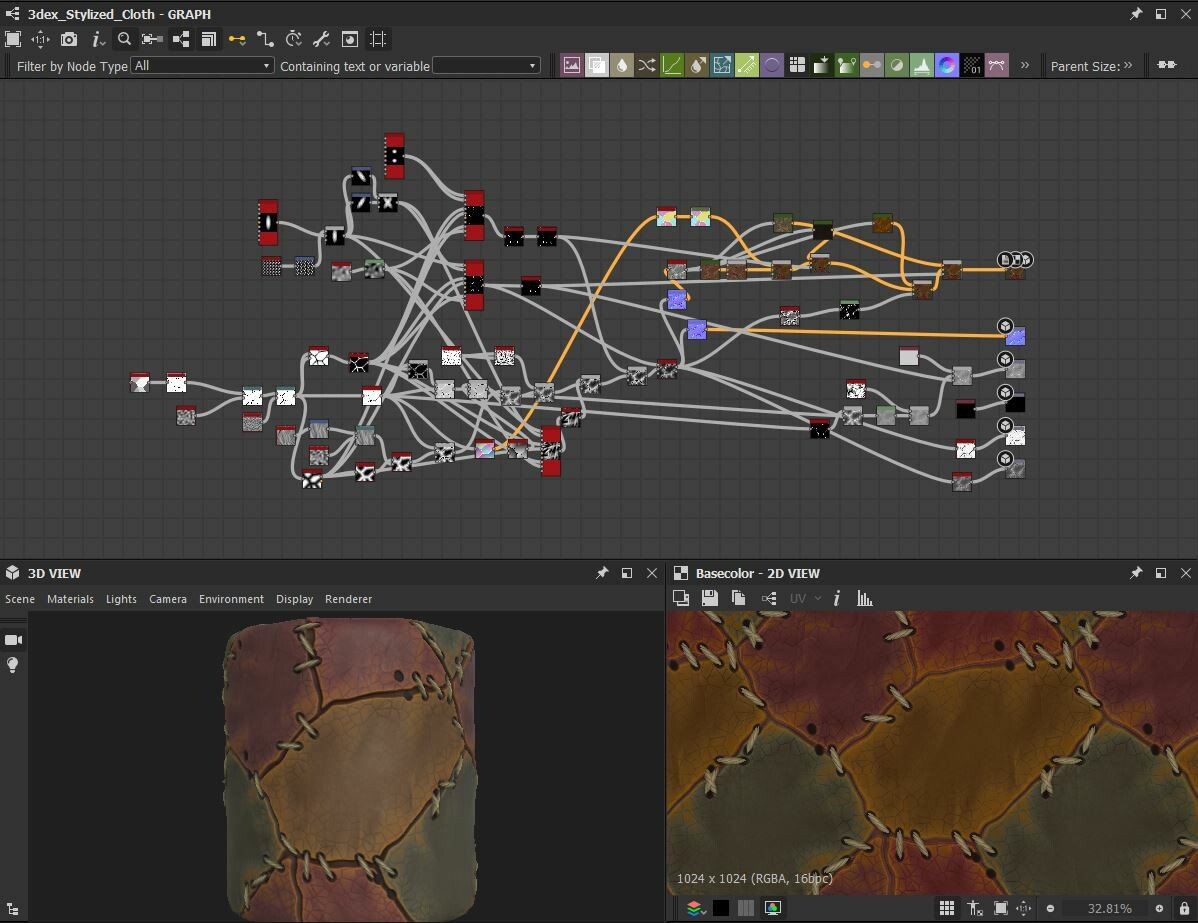Open the Containing text or variable dropdown
Screen dimensions: 1198x923
(487, 66)
